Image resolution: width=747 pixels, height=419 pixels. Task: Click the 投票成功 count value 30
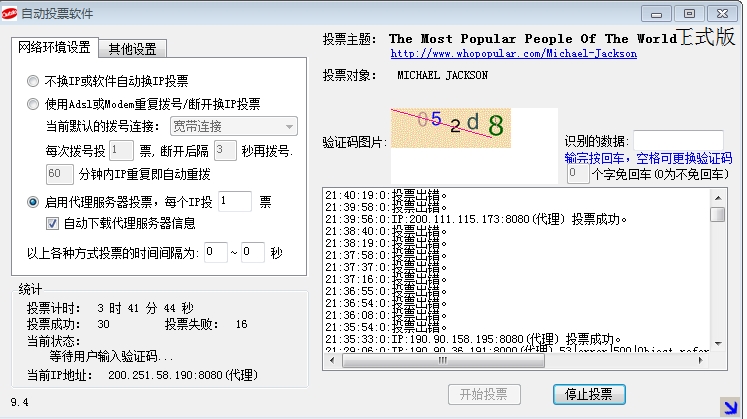coord(103,324)
